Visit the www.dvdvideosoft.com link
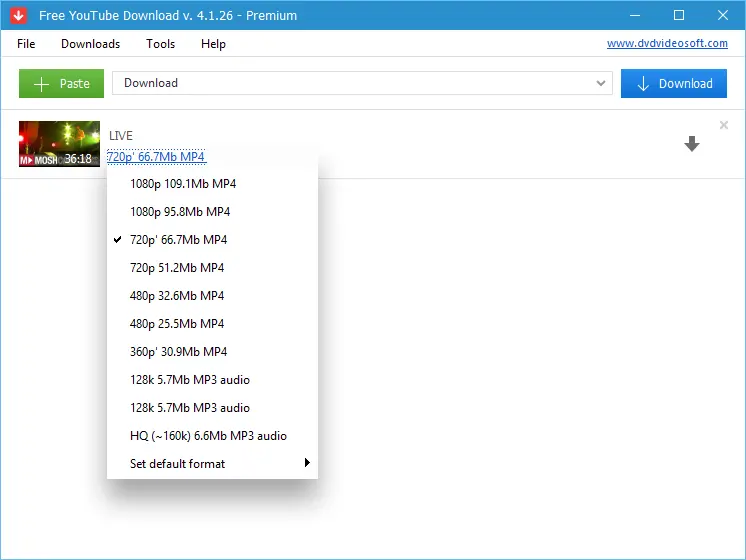The image size is (746, 560). [668, 44]
